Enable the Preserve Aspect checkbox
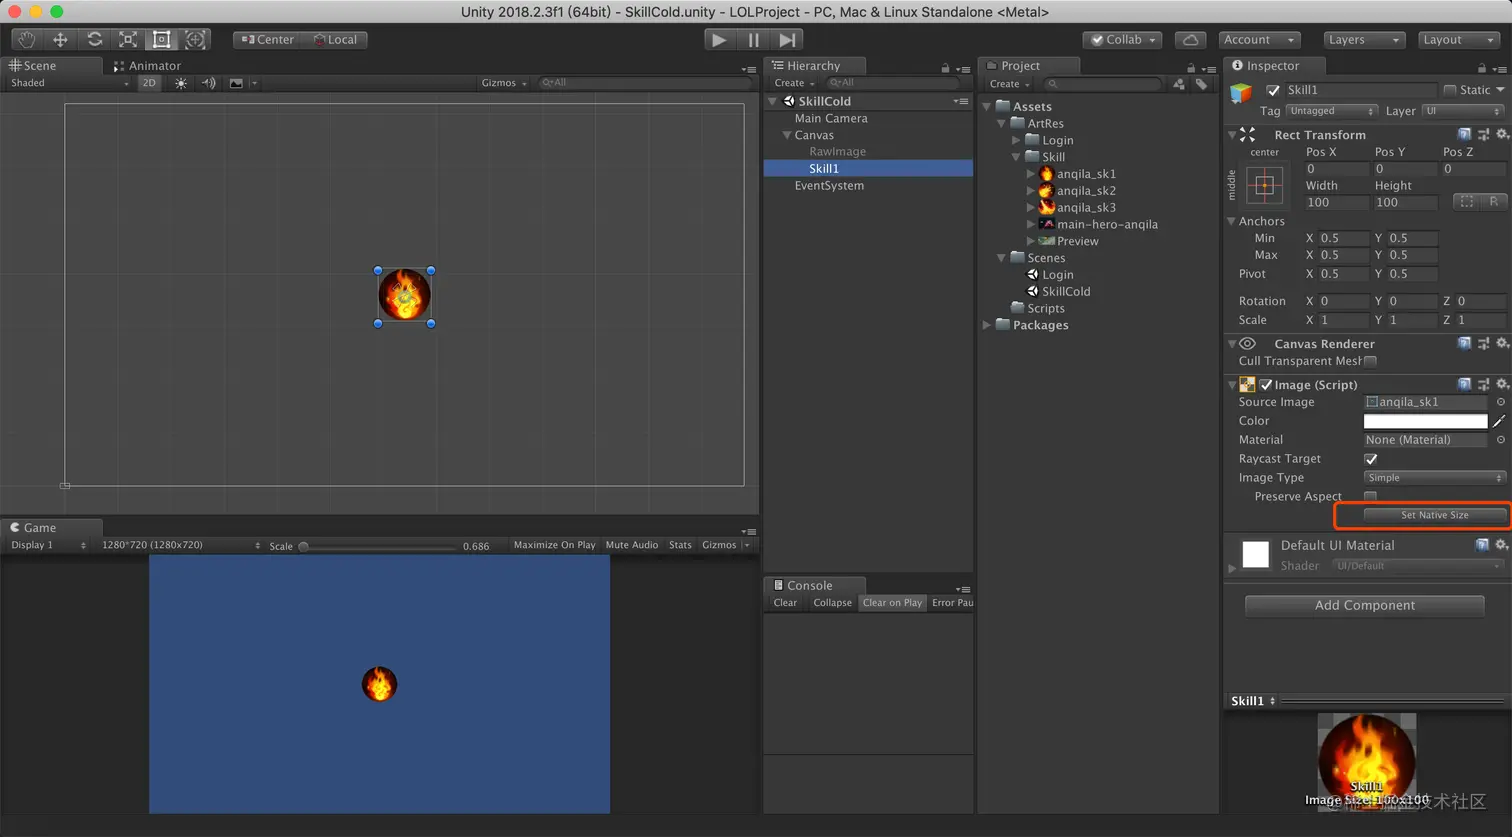 1370,497
